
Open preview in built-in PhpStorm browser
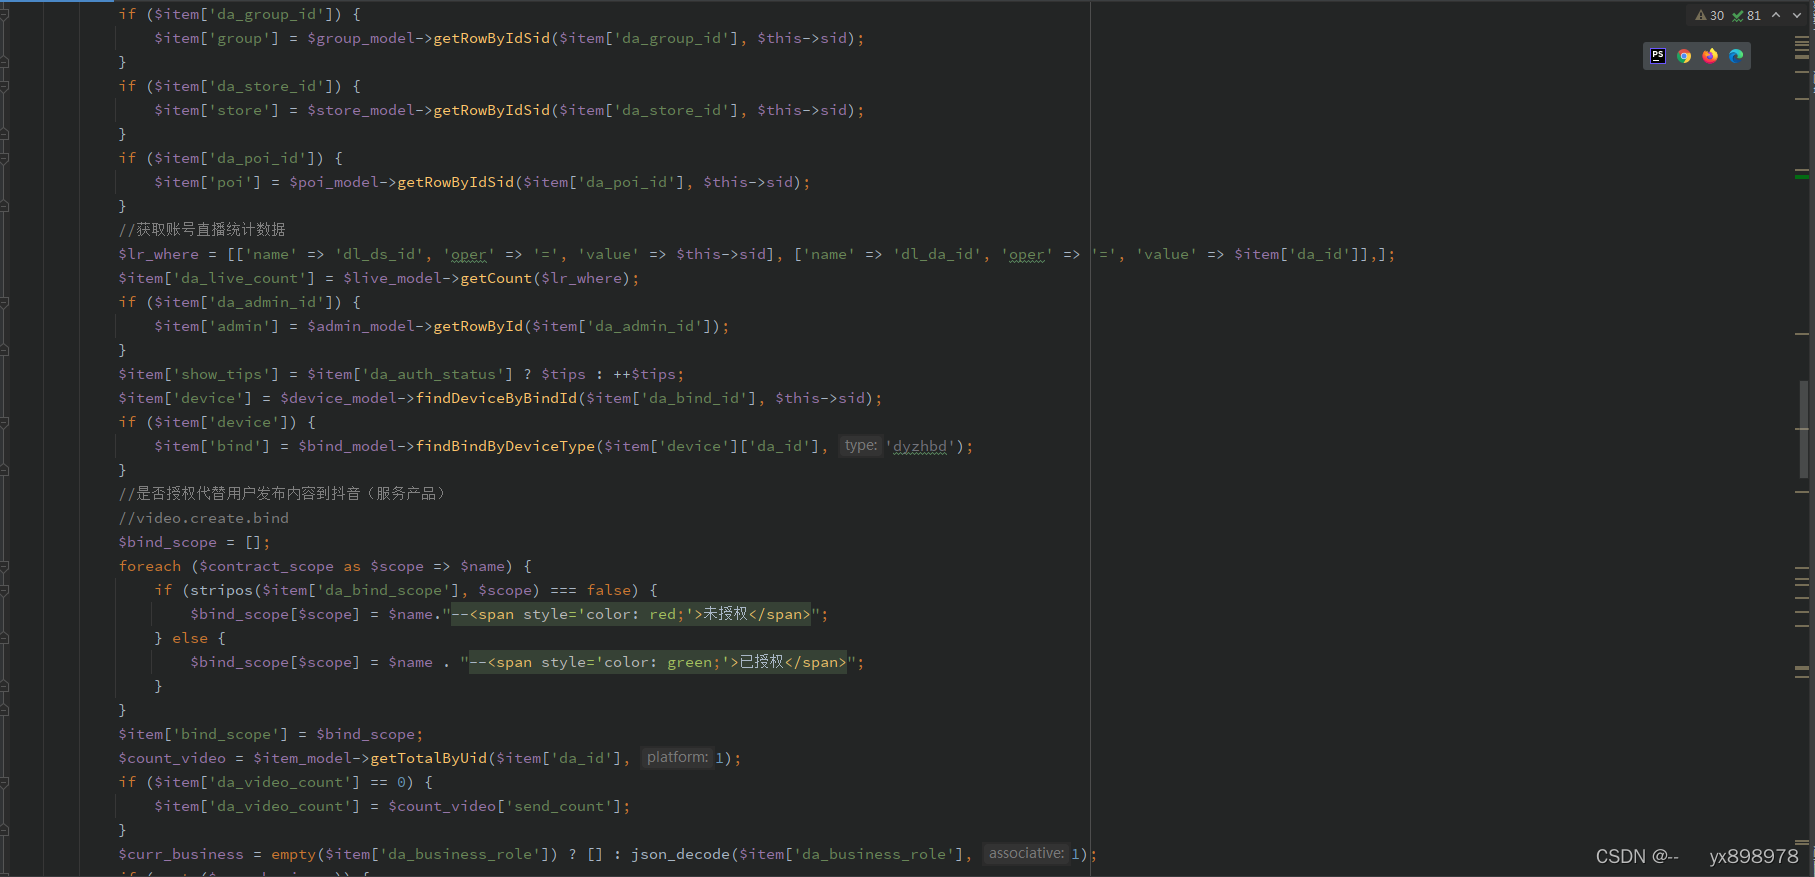click(x=1658, y=56)
